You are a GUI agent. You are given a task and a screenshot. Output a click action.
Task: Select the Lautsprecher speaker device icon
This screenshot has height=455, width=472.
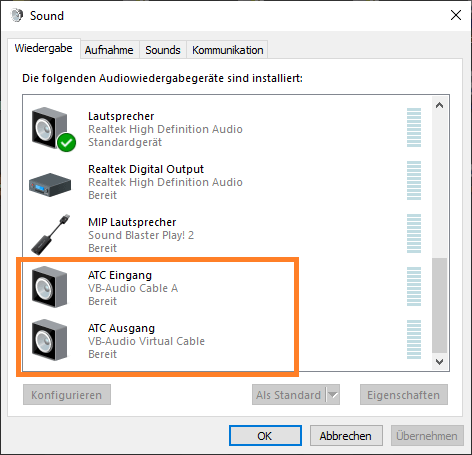point(50,128)
